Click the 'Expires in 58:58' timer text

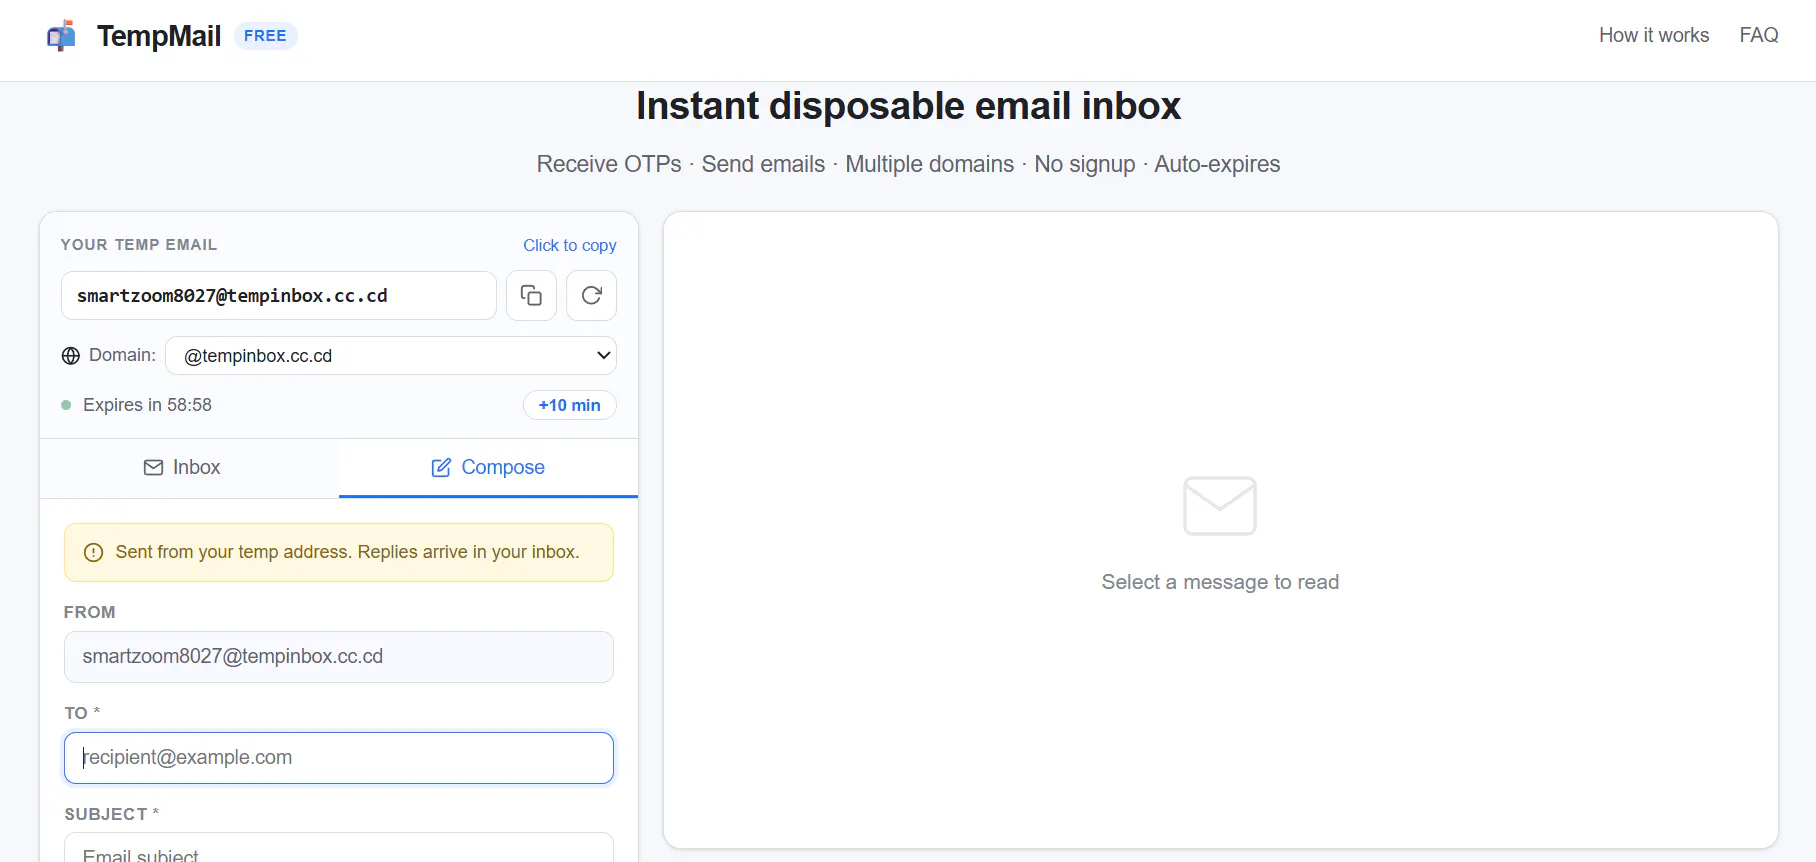tap(148, 405)
